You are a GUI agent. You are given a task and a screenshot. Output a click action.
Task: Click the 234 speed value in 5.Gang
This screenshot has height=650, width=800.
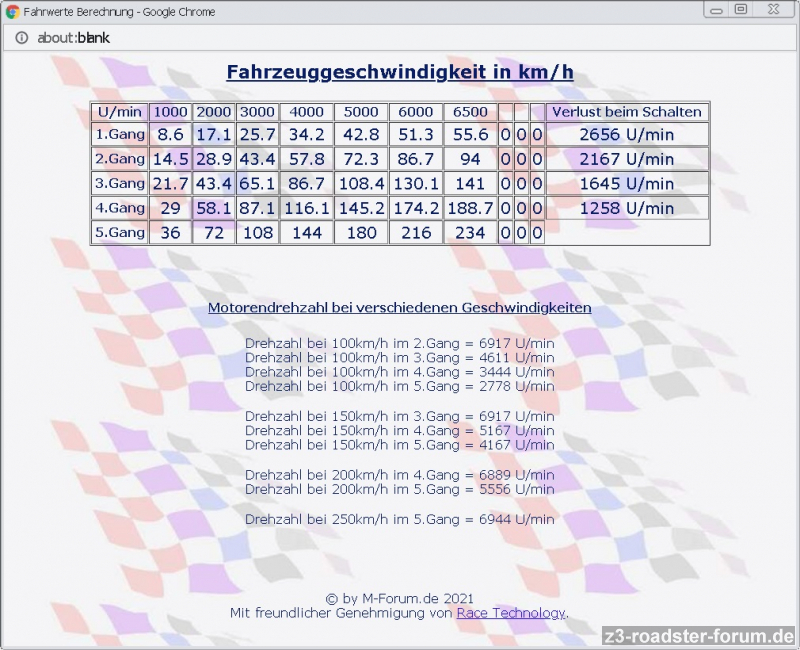[x=470, y=232]
